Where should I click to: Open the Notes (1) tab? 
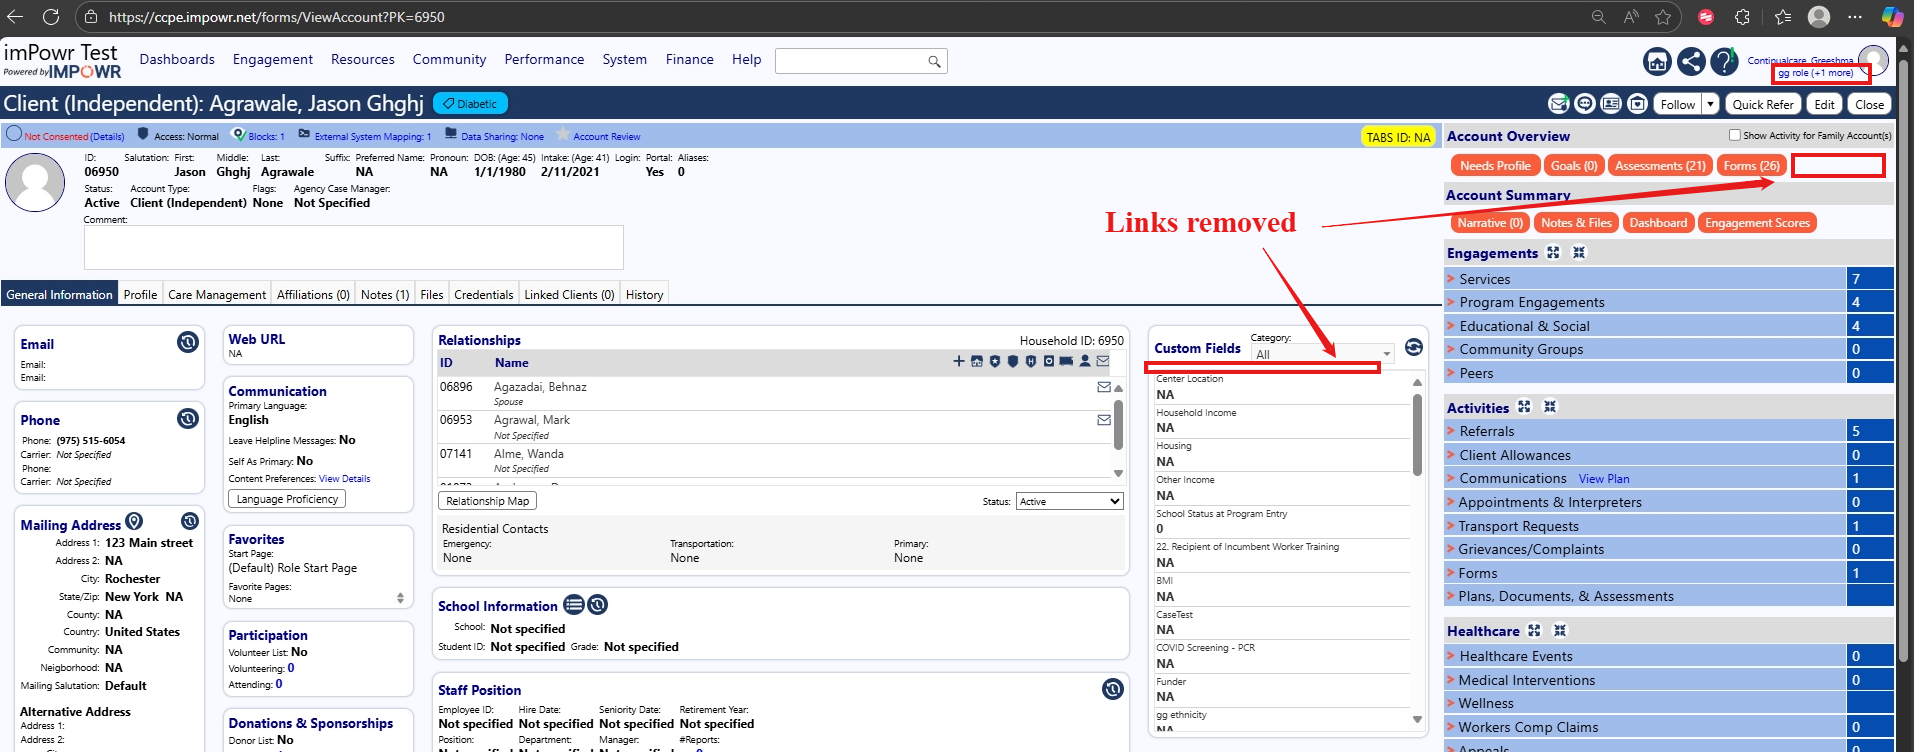(x=385, y=294)
